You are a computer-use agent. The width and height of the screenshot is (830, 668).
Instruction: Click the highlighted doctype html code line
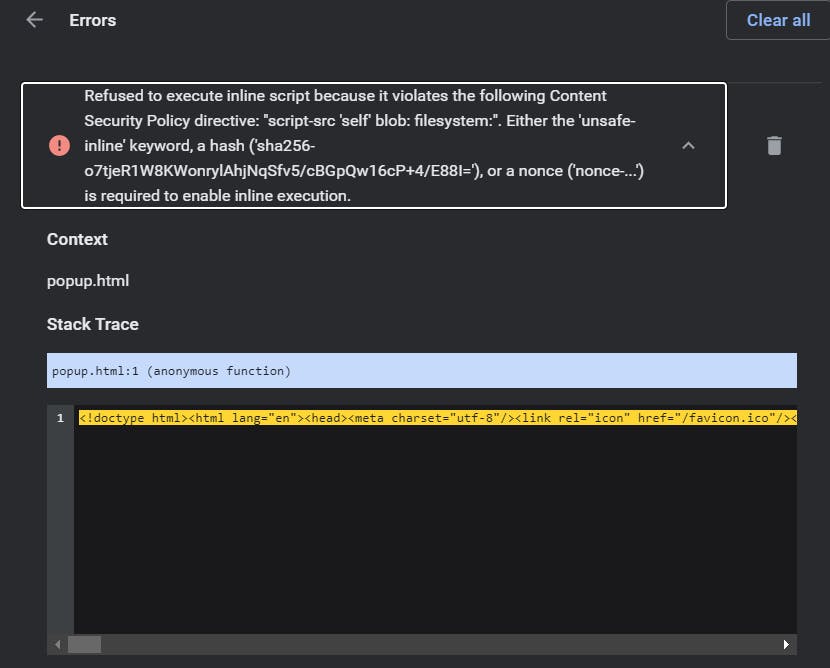click(438, 418)
